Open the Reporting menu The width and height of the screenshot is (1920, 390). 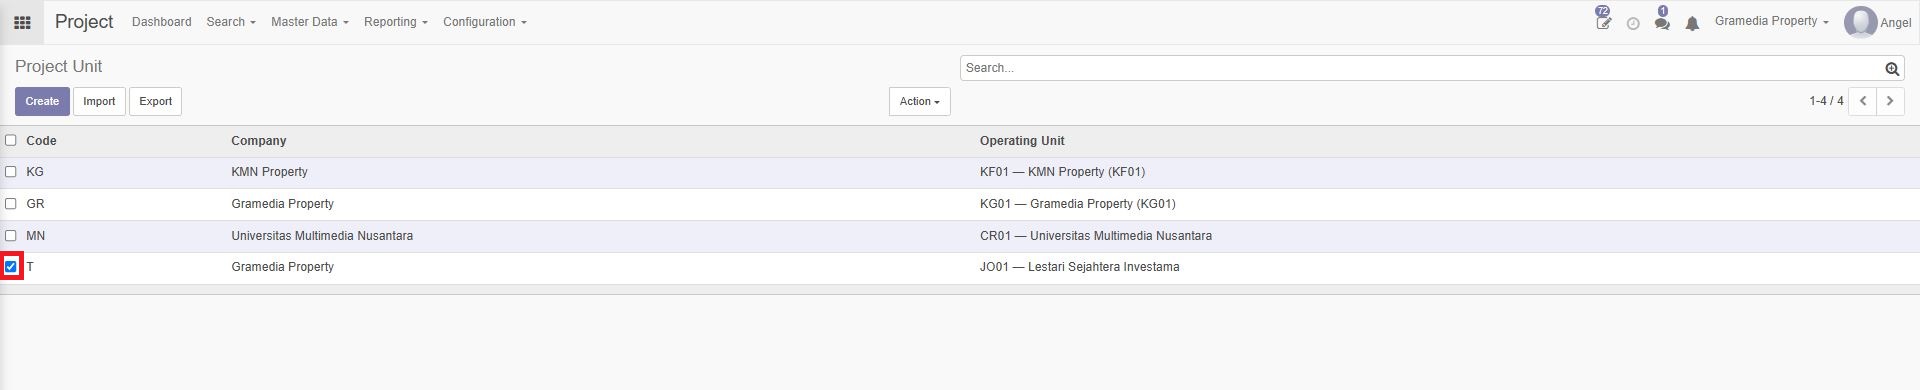tap(395, 22)
